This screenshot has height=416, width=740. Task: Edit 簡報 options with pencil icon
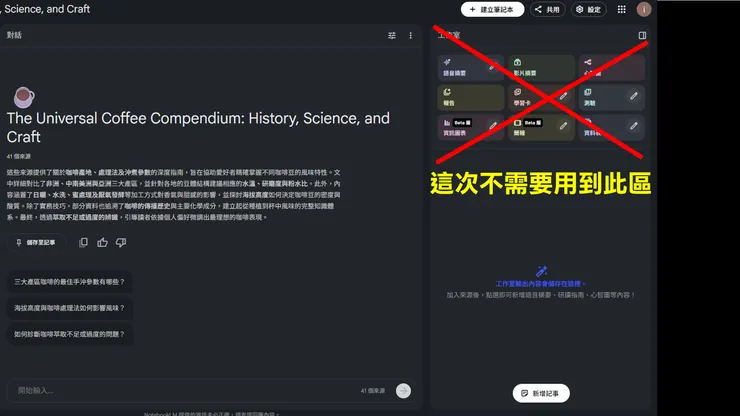pyautogui.click(x=563, y=126)
